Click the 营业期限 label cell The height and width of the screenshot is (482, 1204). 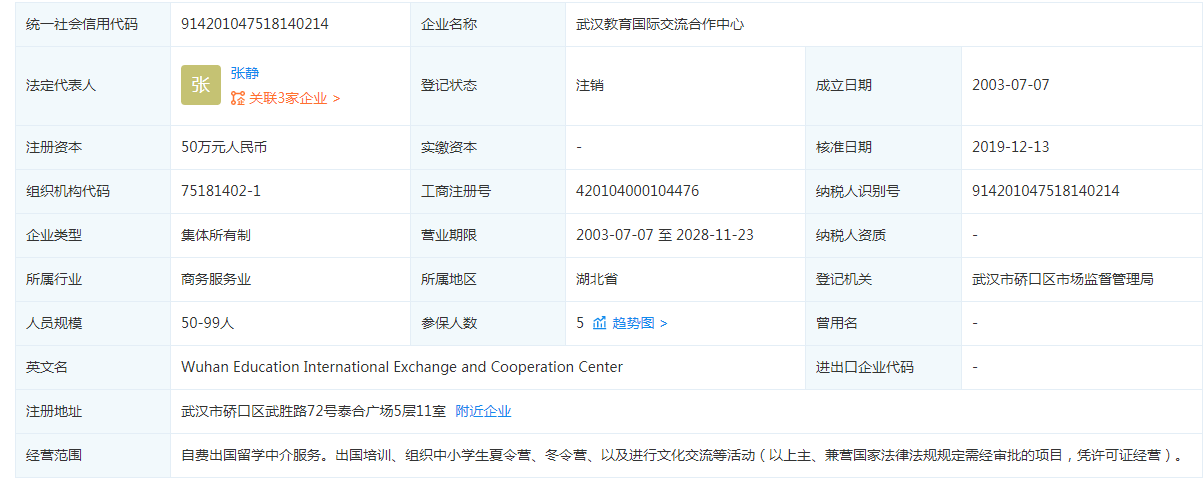488,235
